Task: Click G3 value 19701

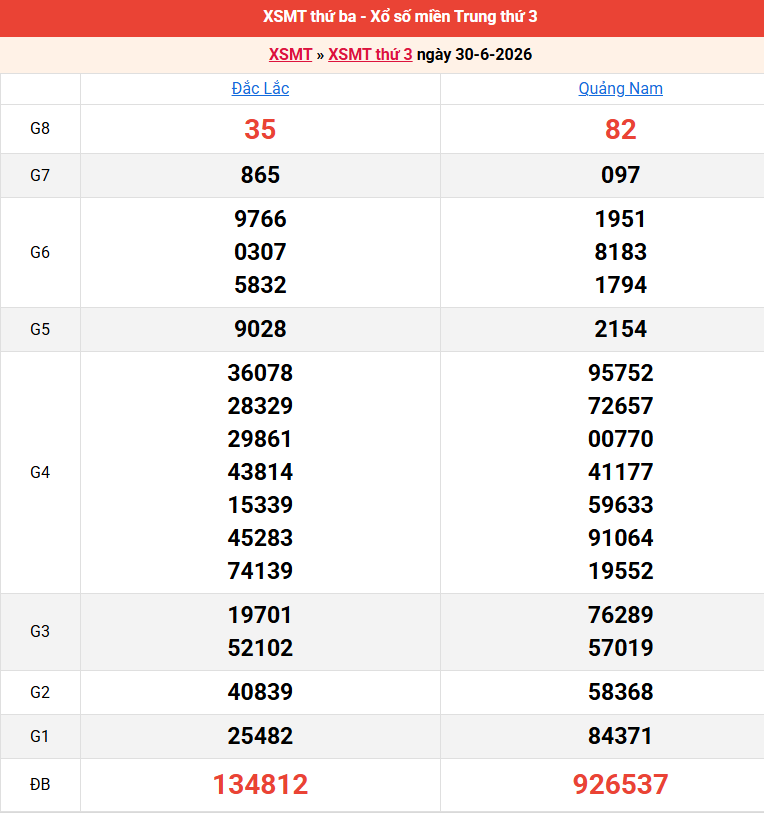Action: pyautogui.click(x=260, y=615)
